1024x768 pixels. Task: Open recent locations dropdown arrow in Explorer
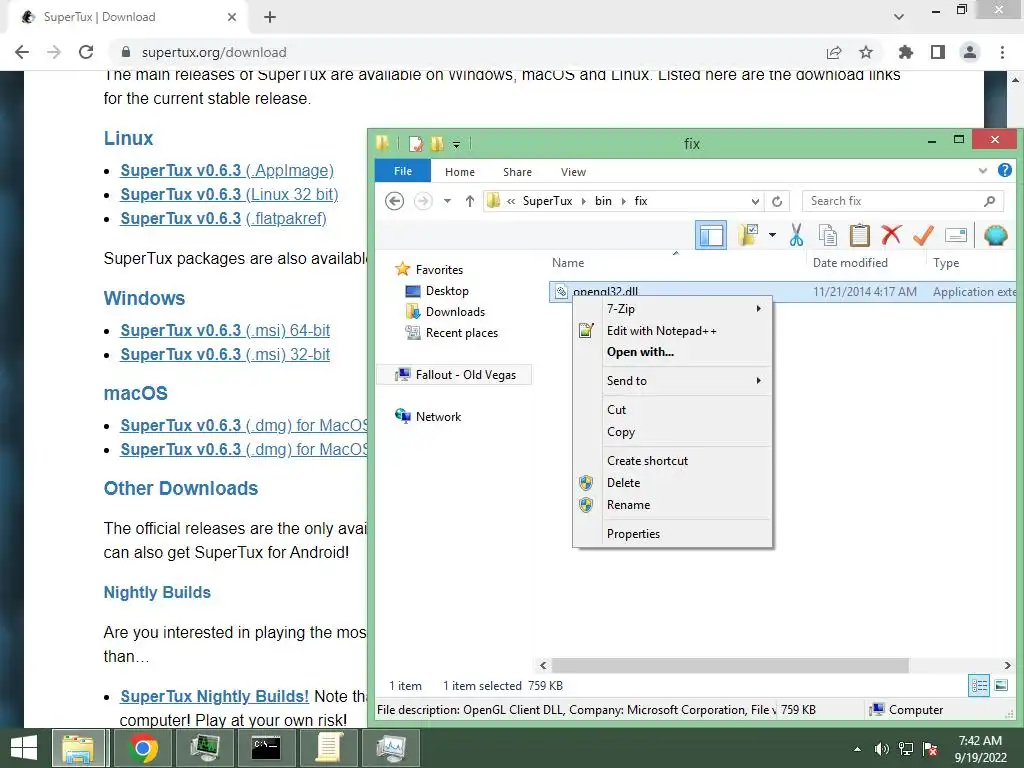pos(447,201)
